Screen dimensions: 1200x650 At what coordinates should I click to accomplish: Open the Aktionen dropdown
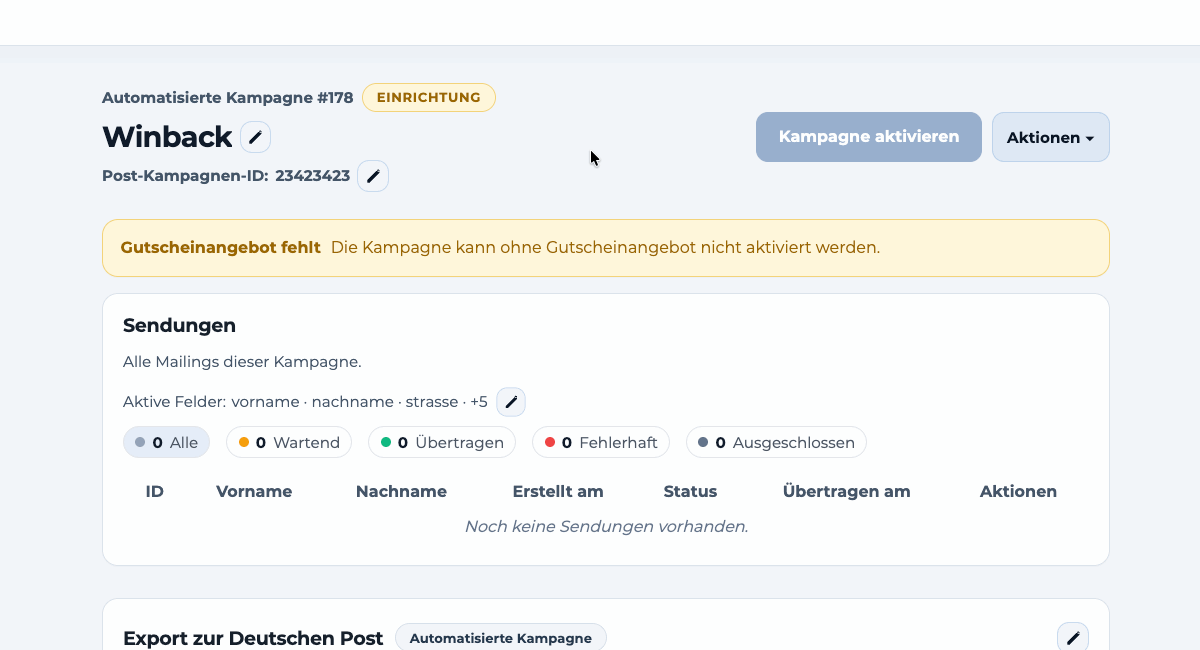point(1051,137)
